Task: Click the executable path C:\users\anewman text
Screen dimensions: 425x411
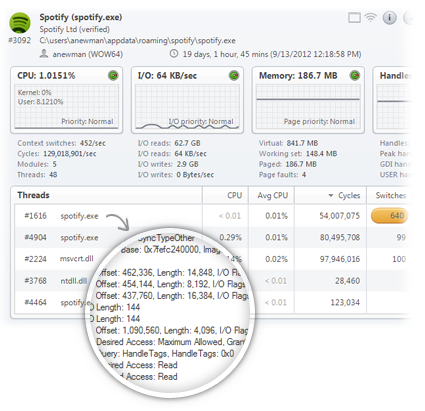Action: coord(137,41)
